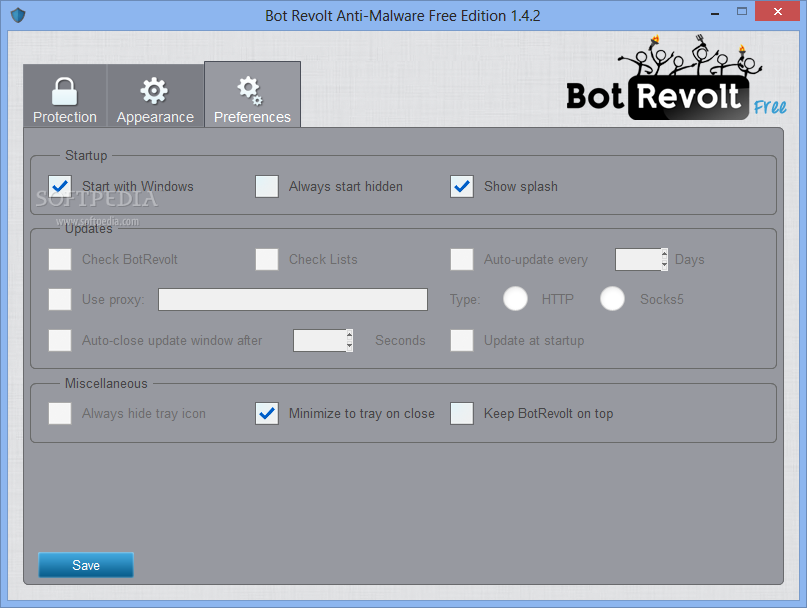Toggle the Use proxy checkbox
The width and height of the screenshot is (807, 608).
pos(60,300)
